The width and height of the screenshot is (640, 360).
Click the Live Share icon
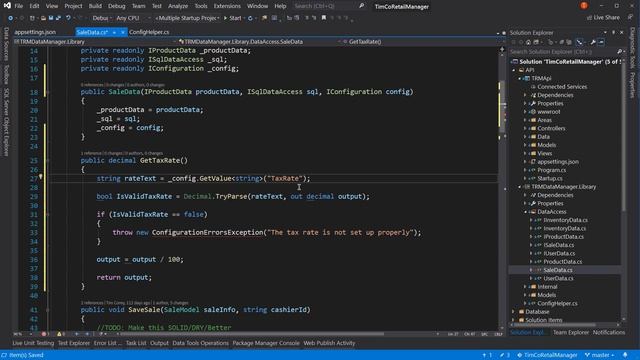pos(589,18)
